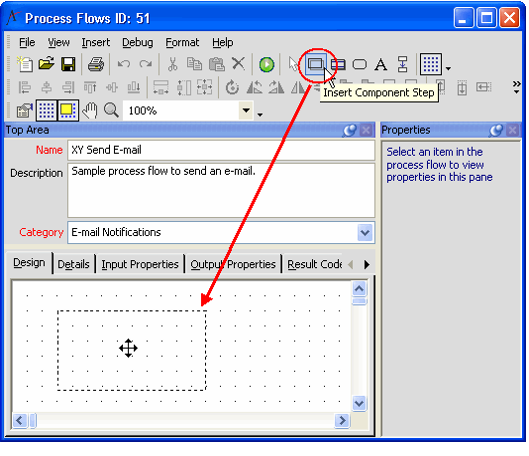Click the Name field 'XY Send E-mail'
This screenshot has height=456, width=529.
[x=221, y=150]
